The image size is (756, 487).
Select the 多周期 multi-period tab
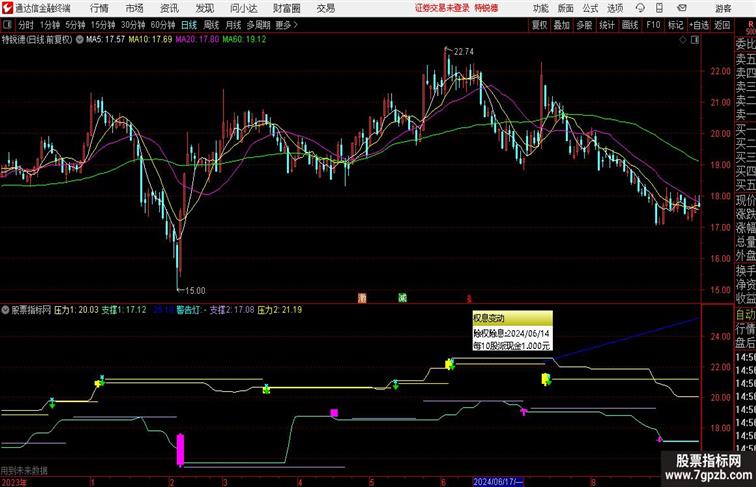pos(258,25)
